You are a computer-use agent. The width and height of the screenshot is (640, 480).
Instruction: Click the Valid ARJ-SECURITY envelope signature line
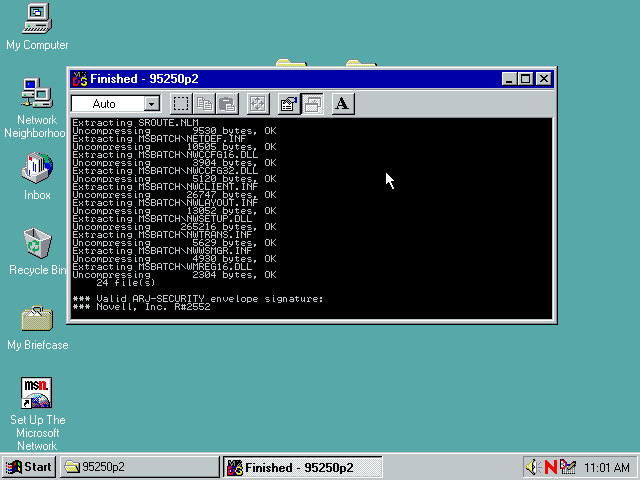pos(198,299)
